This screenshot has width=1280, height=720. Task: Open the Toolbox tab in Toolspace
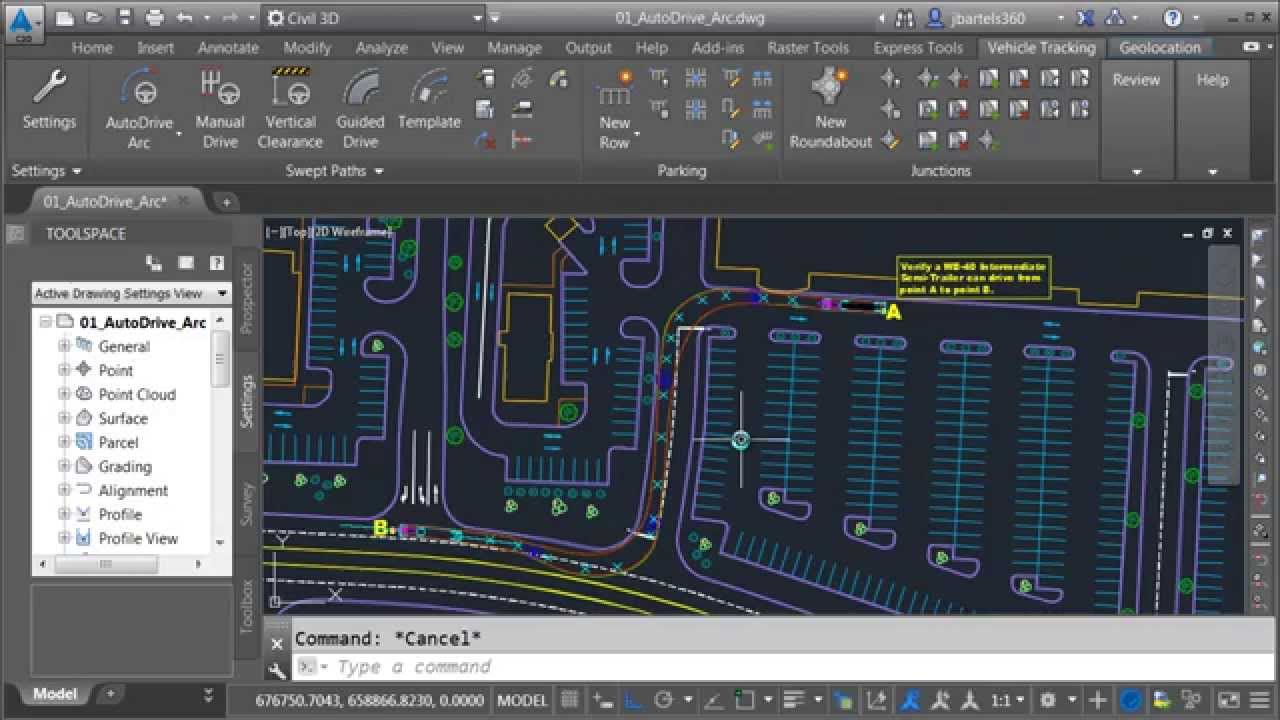pyautogui.click(x=247, y=606)
